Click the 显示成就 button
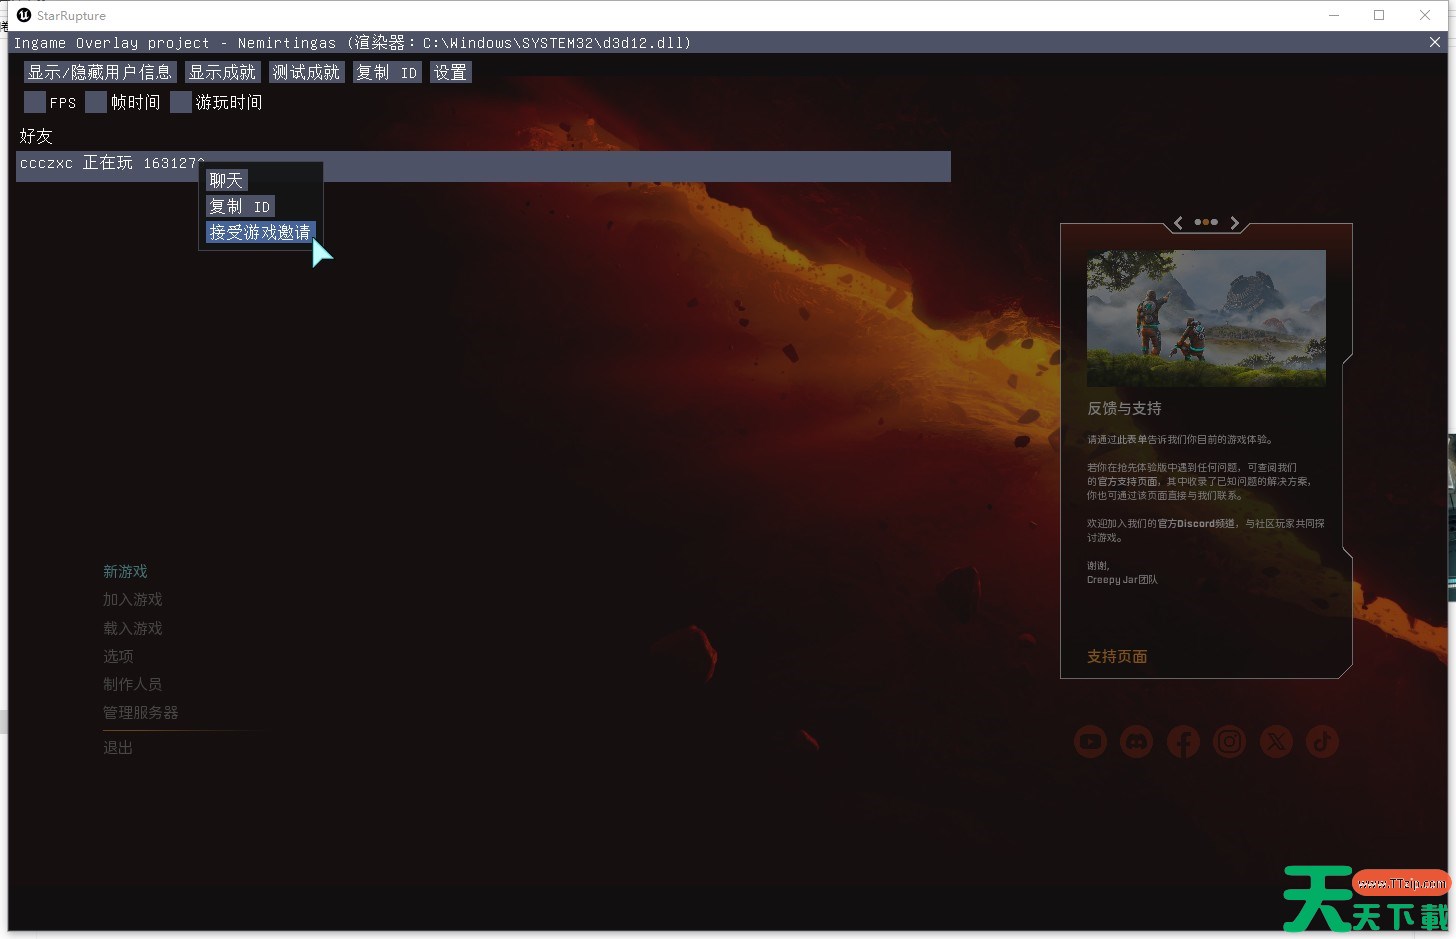Viewport: 1456px width, 939px height. click(x=222, y=72)
